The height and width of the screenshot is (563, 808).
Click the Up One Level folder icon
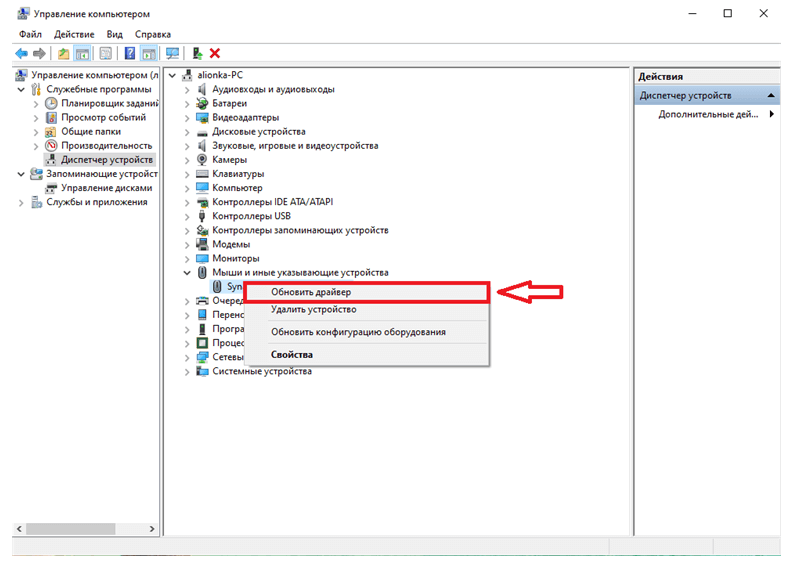pyautogui.click(x=63, y=53)
